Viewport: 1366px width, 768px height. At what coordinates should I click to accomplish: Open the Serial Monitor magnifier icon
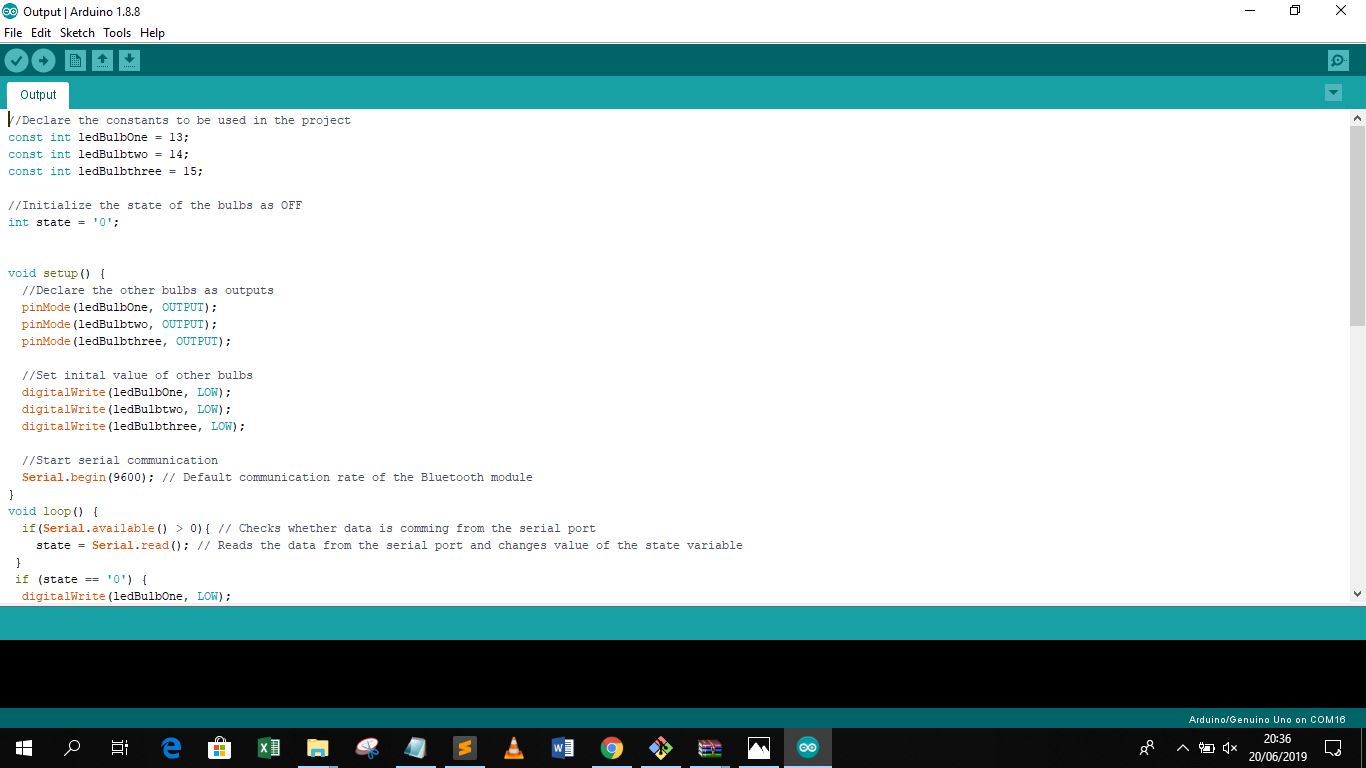click(x=1338, y=61)
